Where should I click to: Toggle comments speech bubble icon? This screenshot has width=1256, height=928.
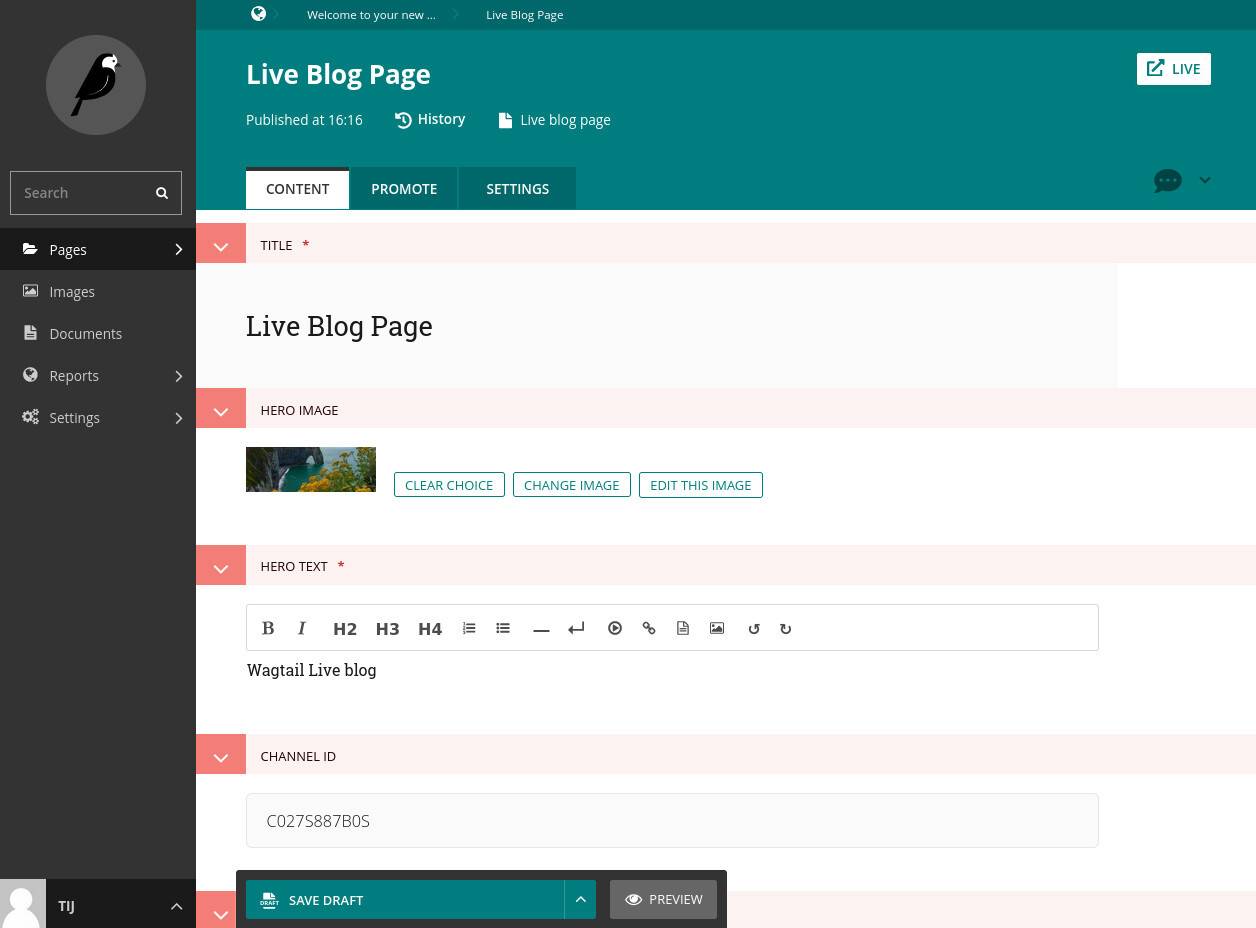(x=1168, y=181)
